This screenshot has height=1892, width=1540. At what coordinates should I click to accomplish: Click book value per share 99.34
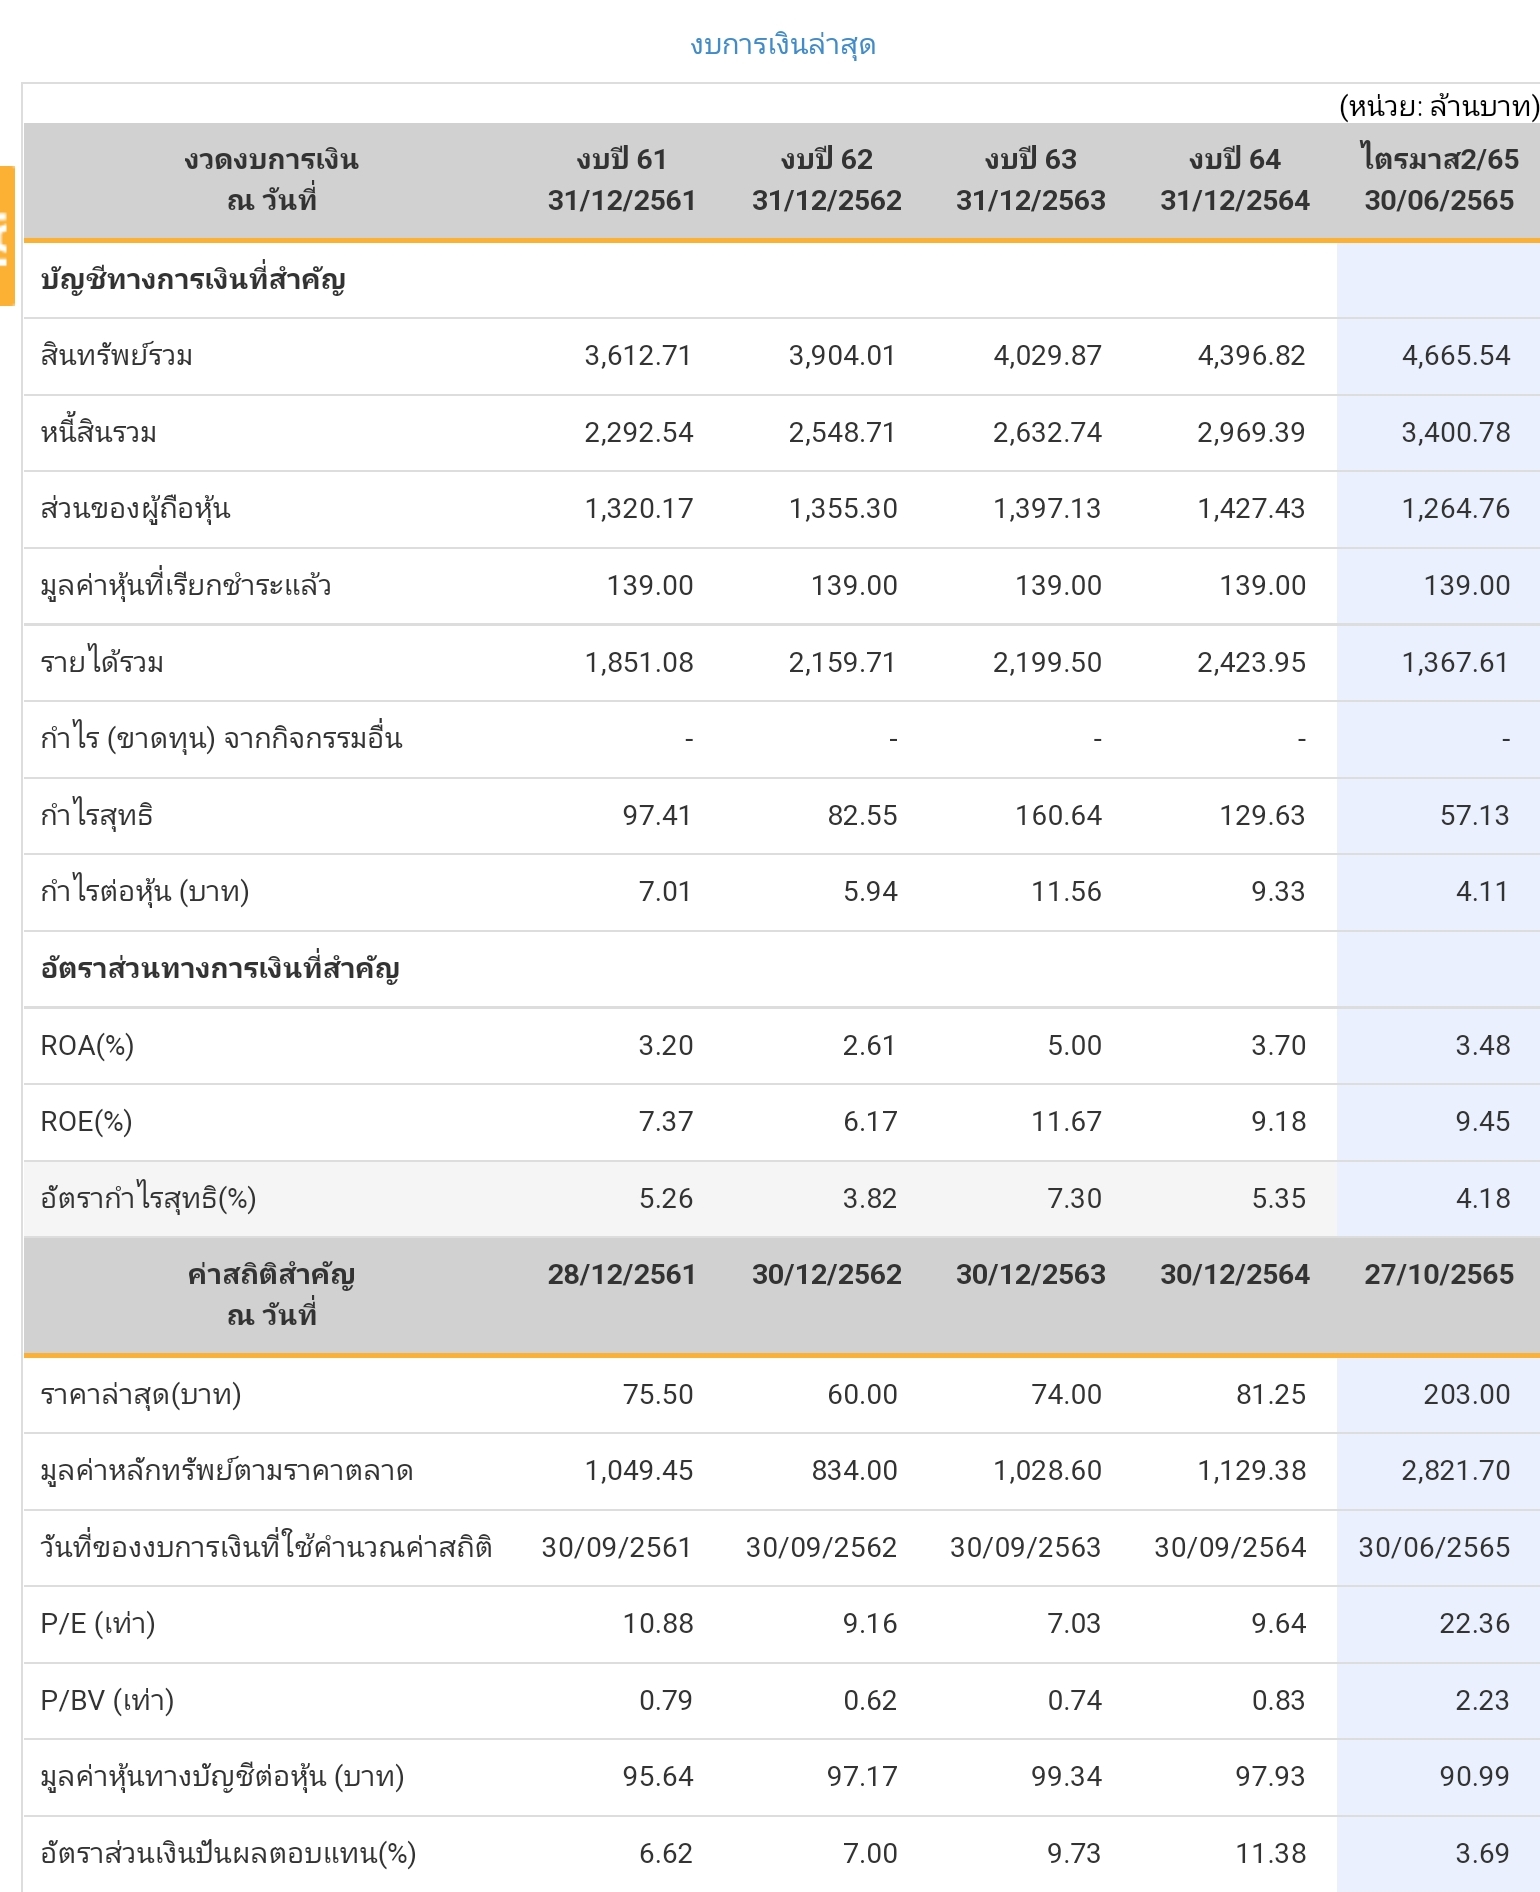(1066, 1777)
